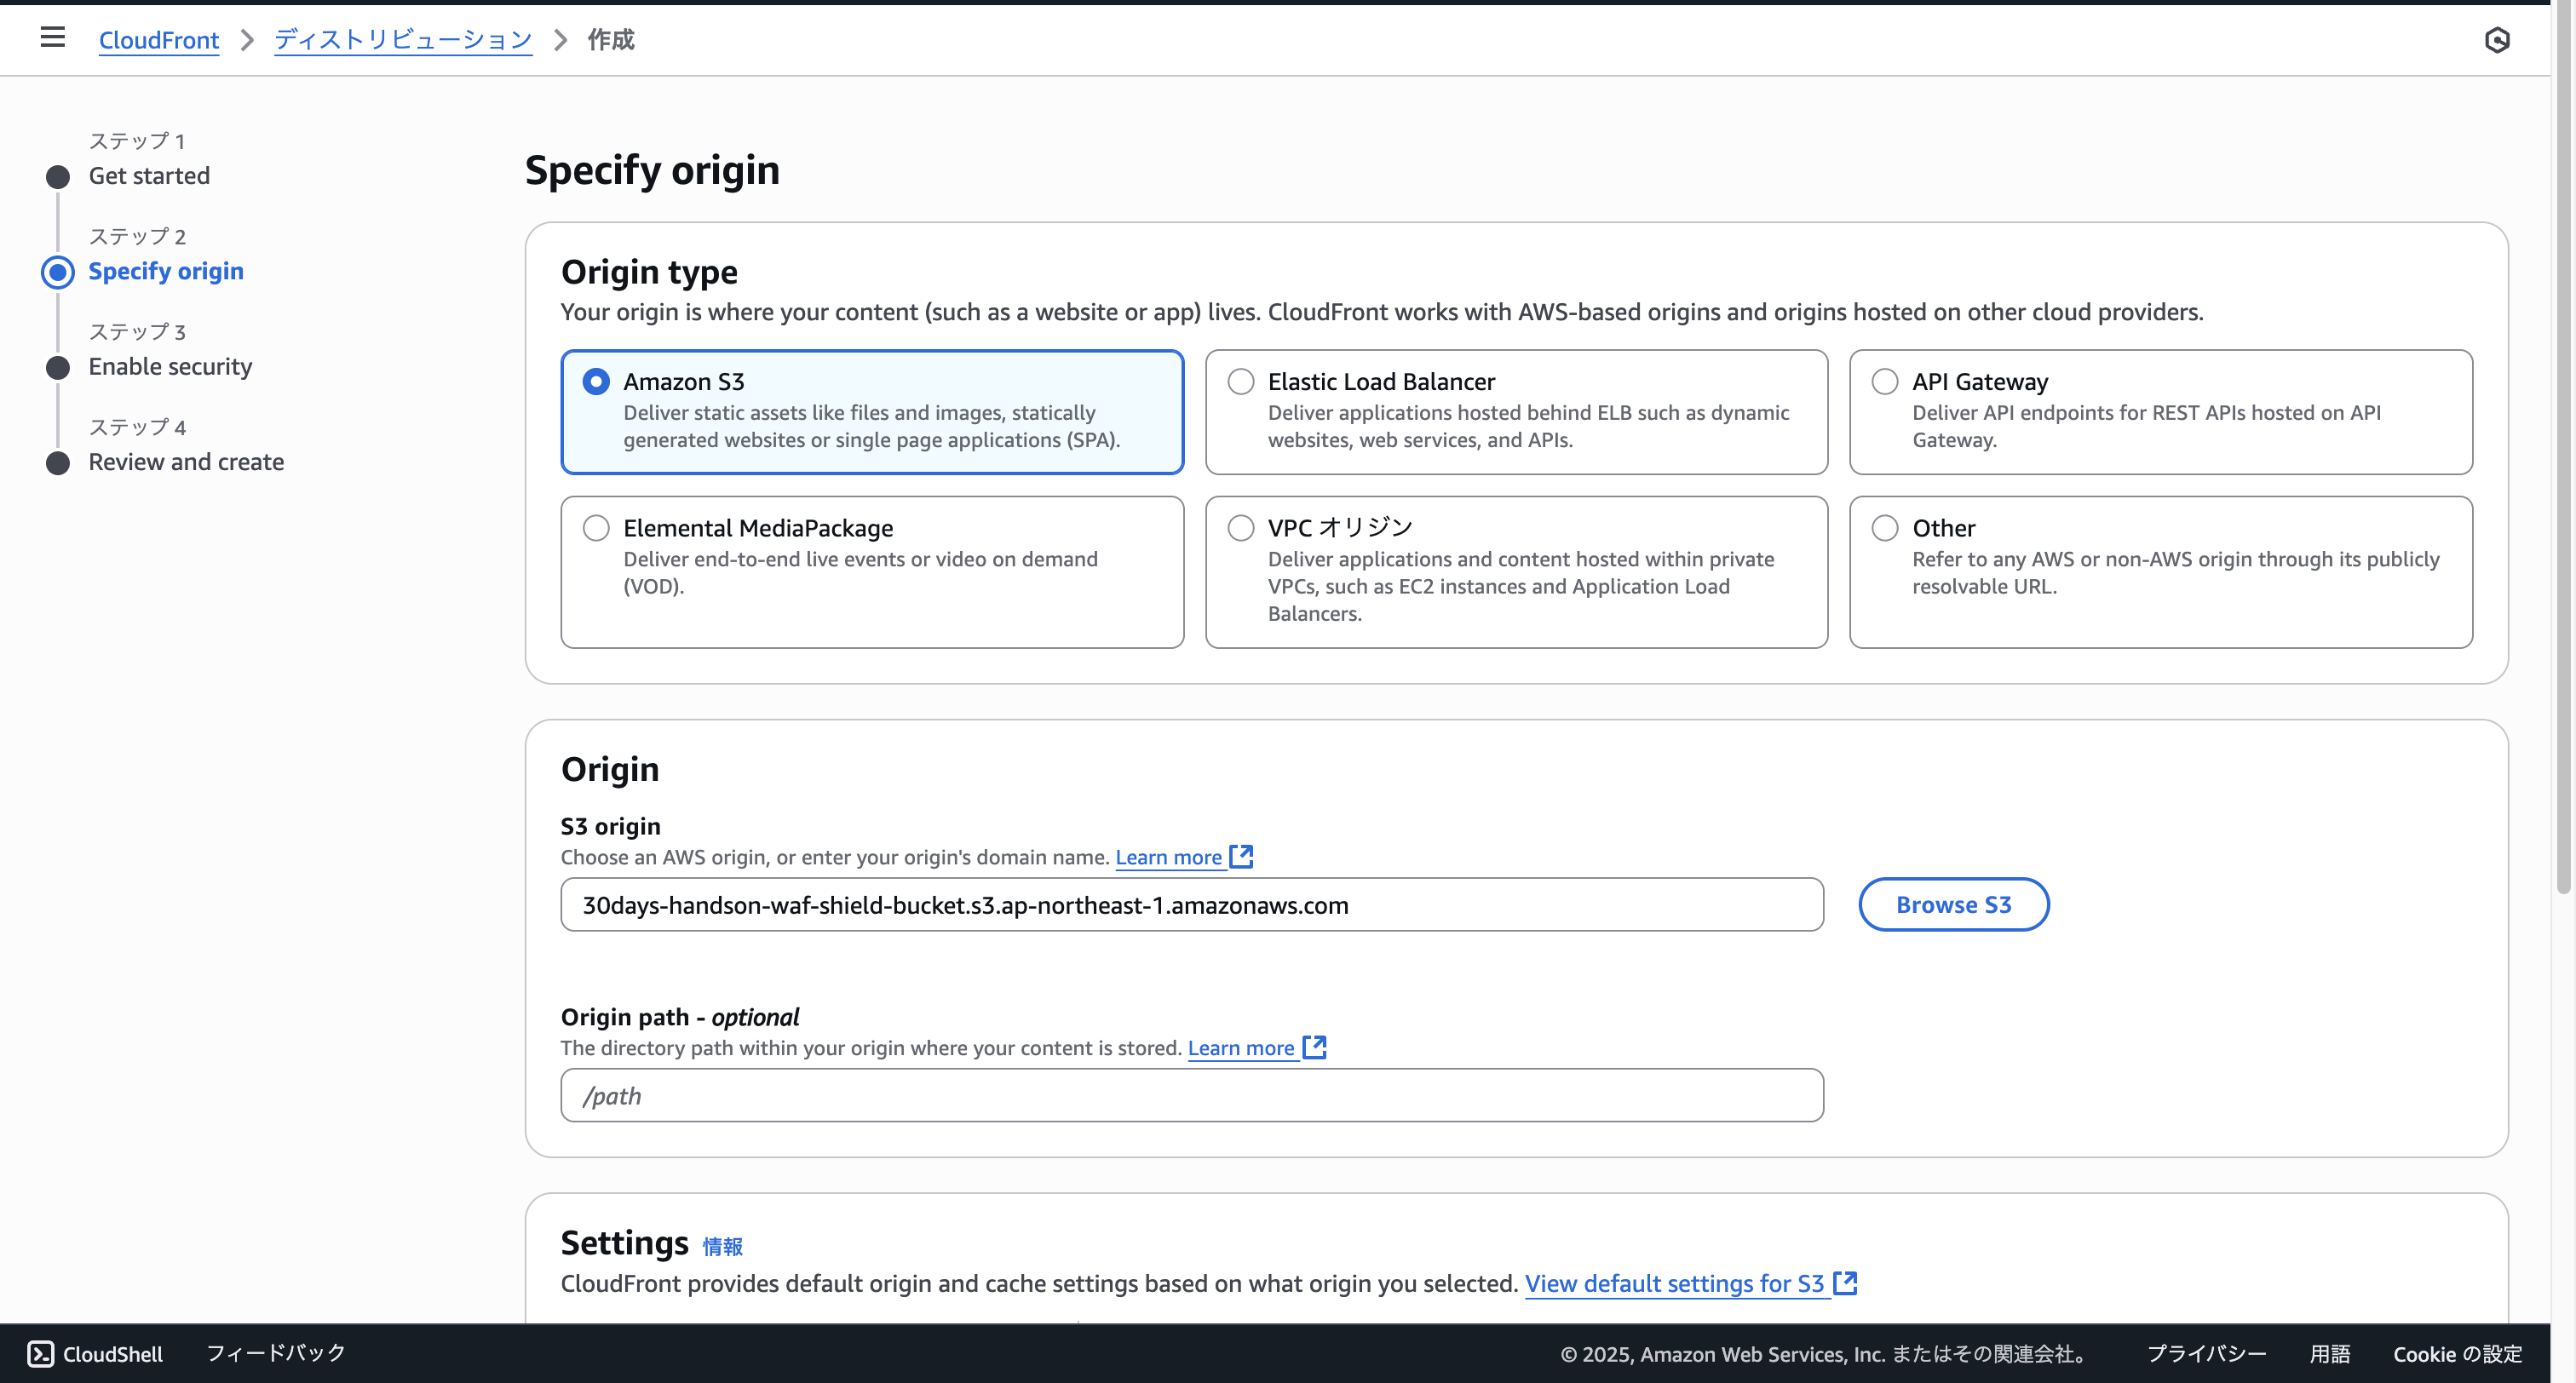Go to Enable security step
2576x1383 pixels.
pos(170,367)
